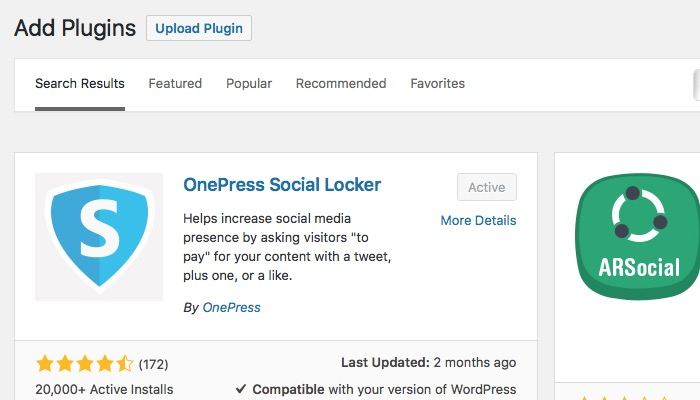Screen dimensions: 700x400
Task: Click the Upload Plugin button
Action: 198,28
